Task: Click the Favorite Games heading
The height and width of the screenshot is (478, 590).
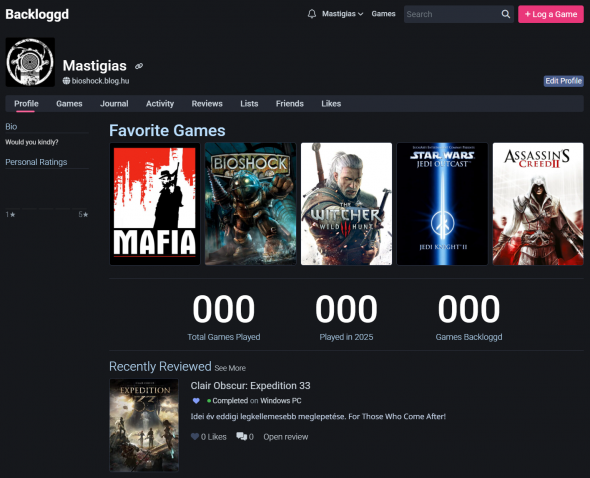Action: [167, 131]
